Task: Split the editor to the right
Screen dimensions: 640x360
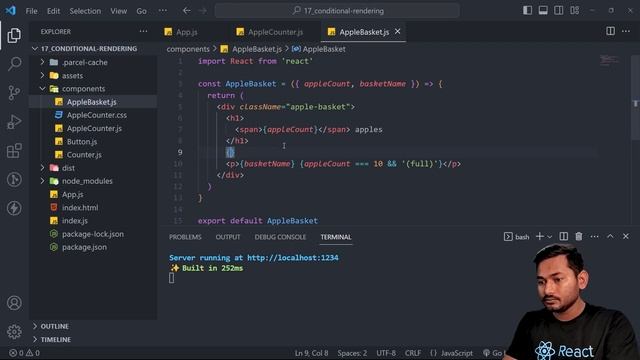Action: point(610,31)
